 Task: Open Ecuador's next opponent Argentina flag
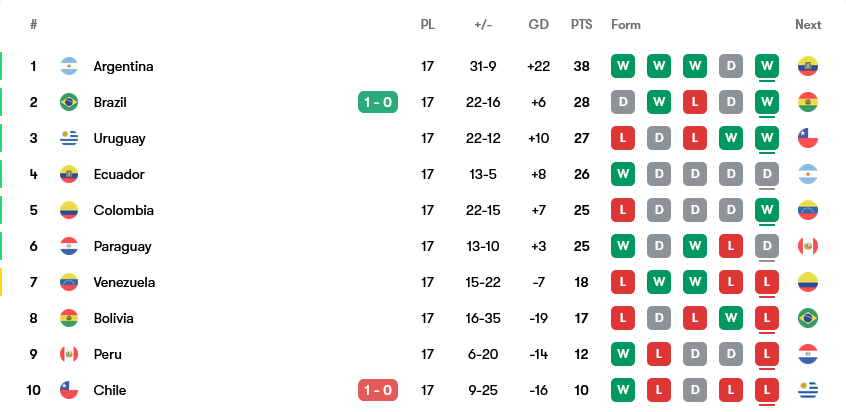(x=808, y=174)
